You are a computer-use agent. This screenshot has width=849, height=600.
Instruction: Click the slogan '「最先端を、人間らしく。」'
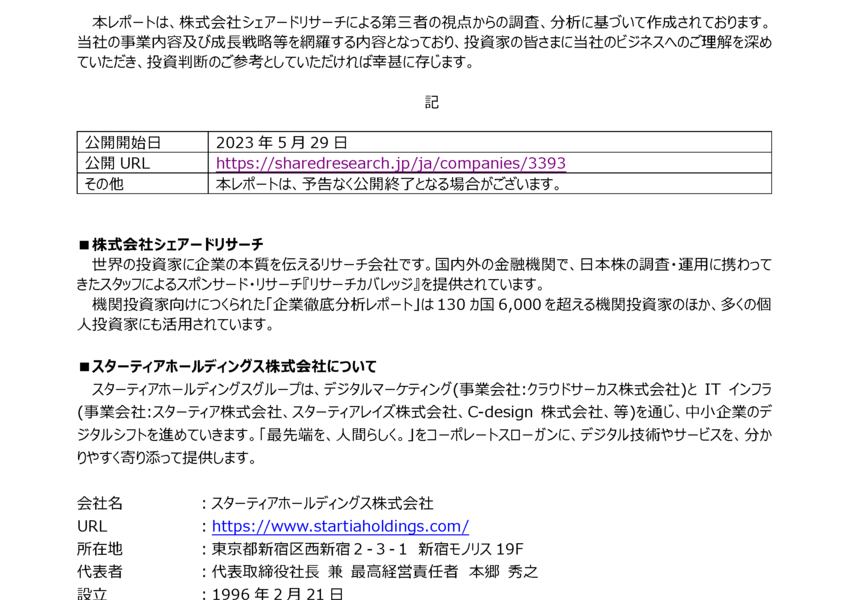pos(336,435)
